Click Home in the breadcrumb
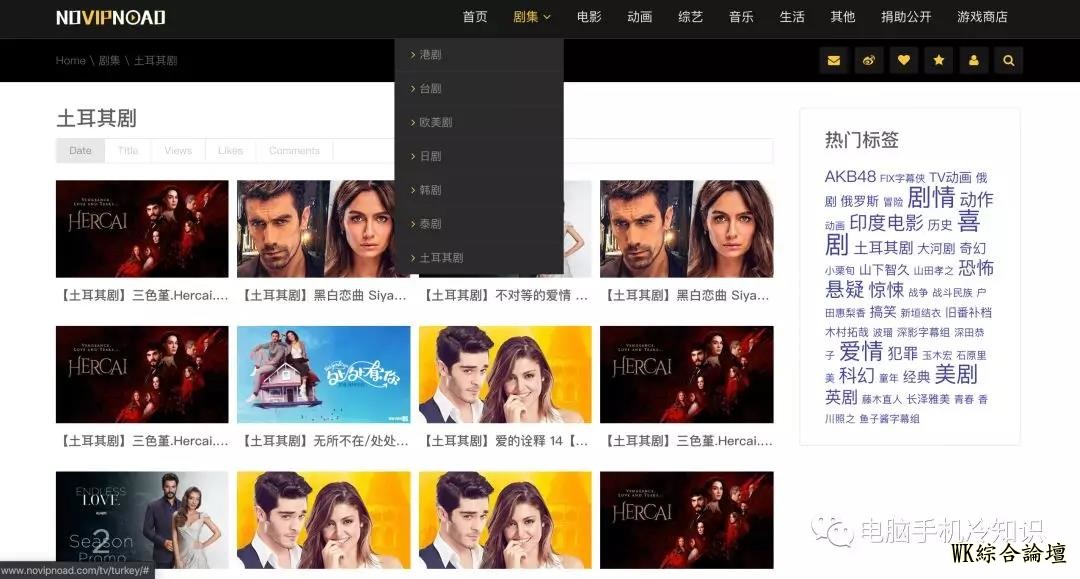Image resolution: width=1080 pixels, height=579 pixels. pyautogui.click(x=70, y=61)
